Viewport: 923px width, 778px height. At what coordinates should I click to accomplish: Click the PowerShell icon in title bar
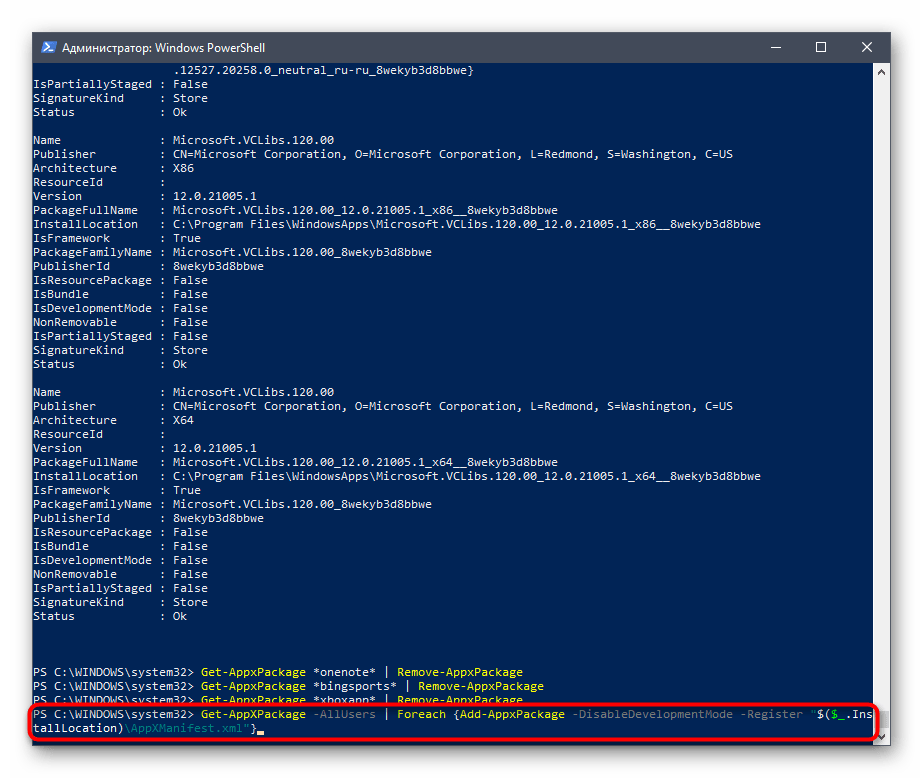47,47
